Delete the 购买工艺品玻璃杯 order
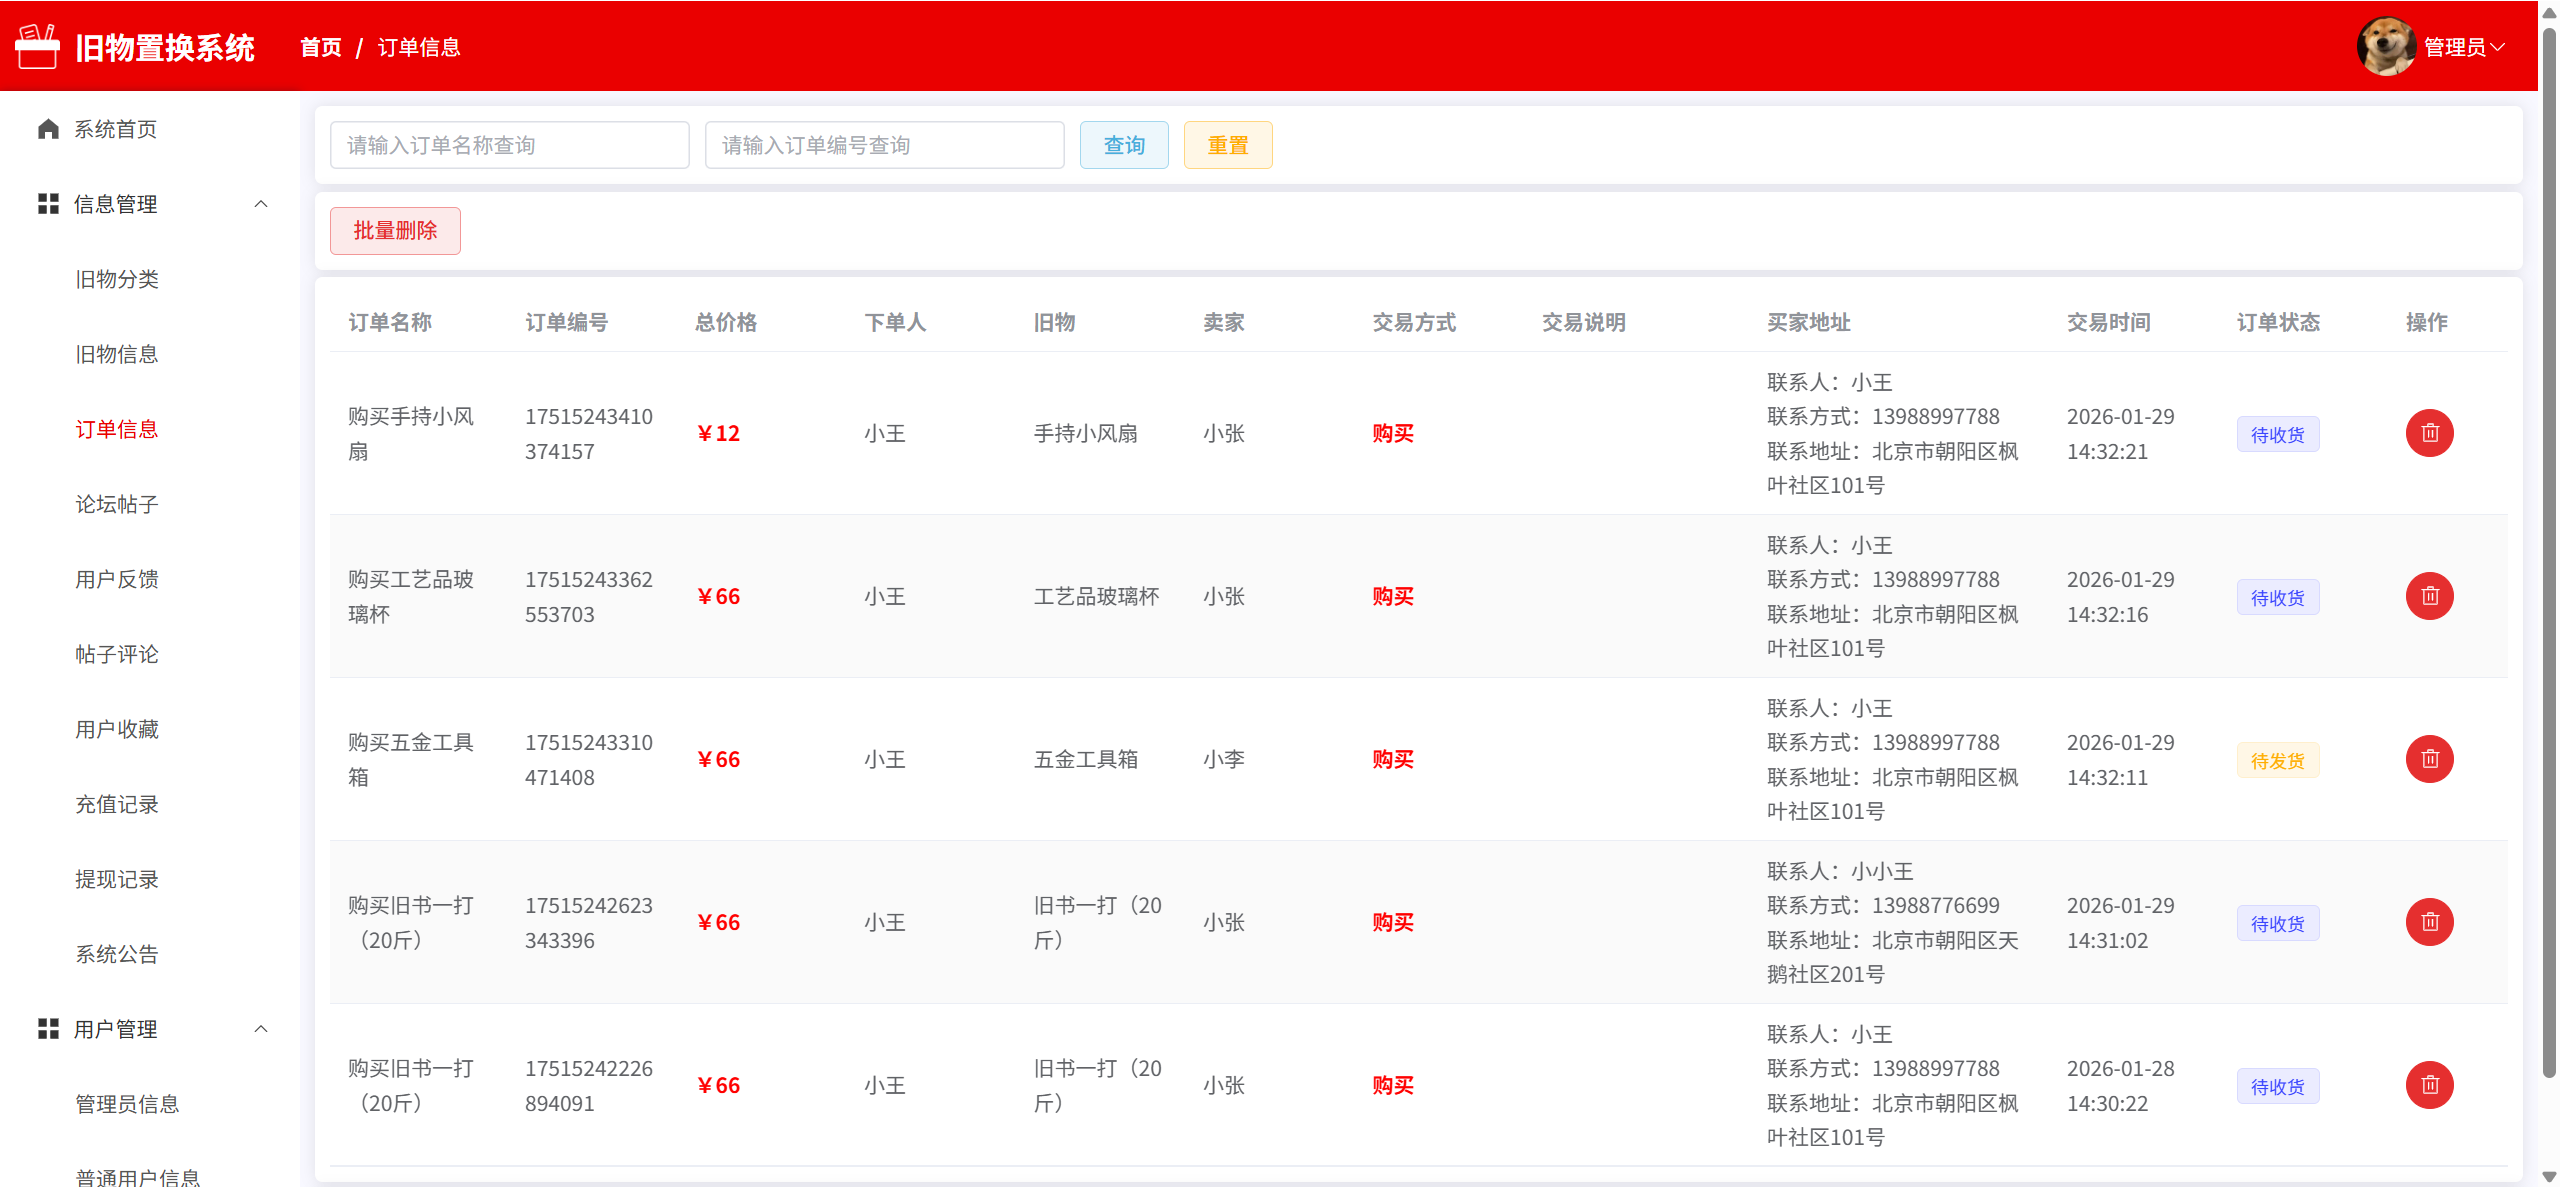This screenshot has height=1187, width=2560. point(2429,596)
